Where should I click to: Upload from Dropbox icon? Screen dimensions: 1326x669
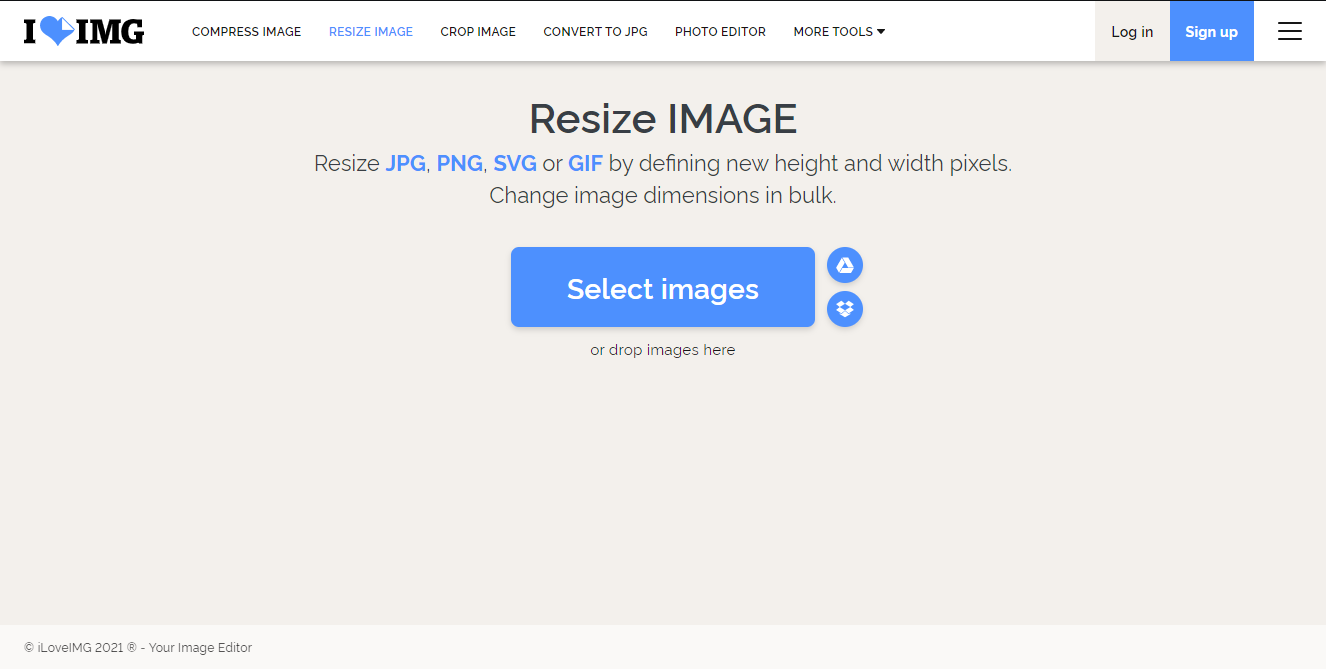click(x=845, y=309)
